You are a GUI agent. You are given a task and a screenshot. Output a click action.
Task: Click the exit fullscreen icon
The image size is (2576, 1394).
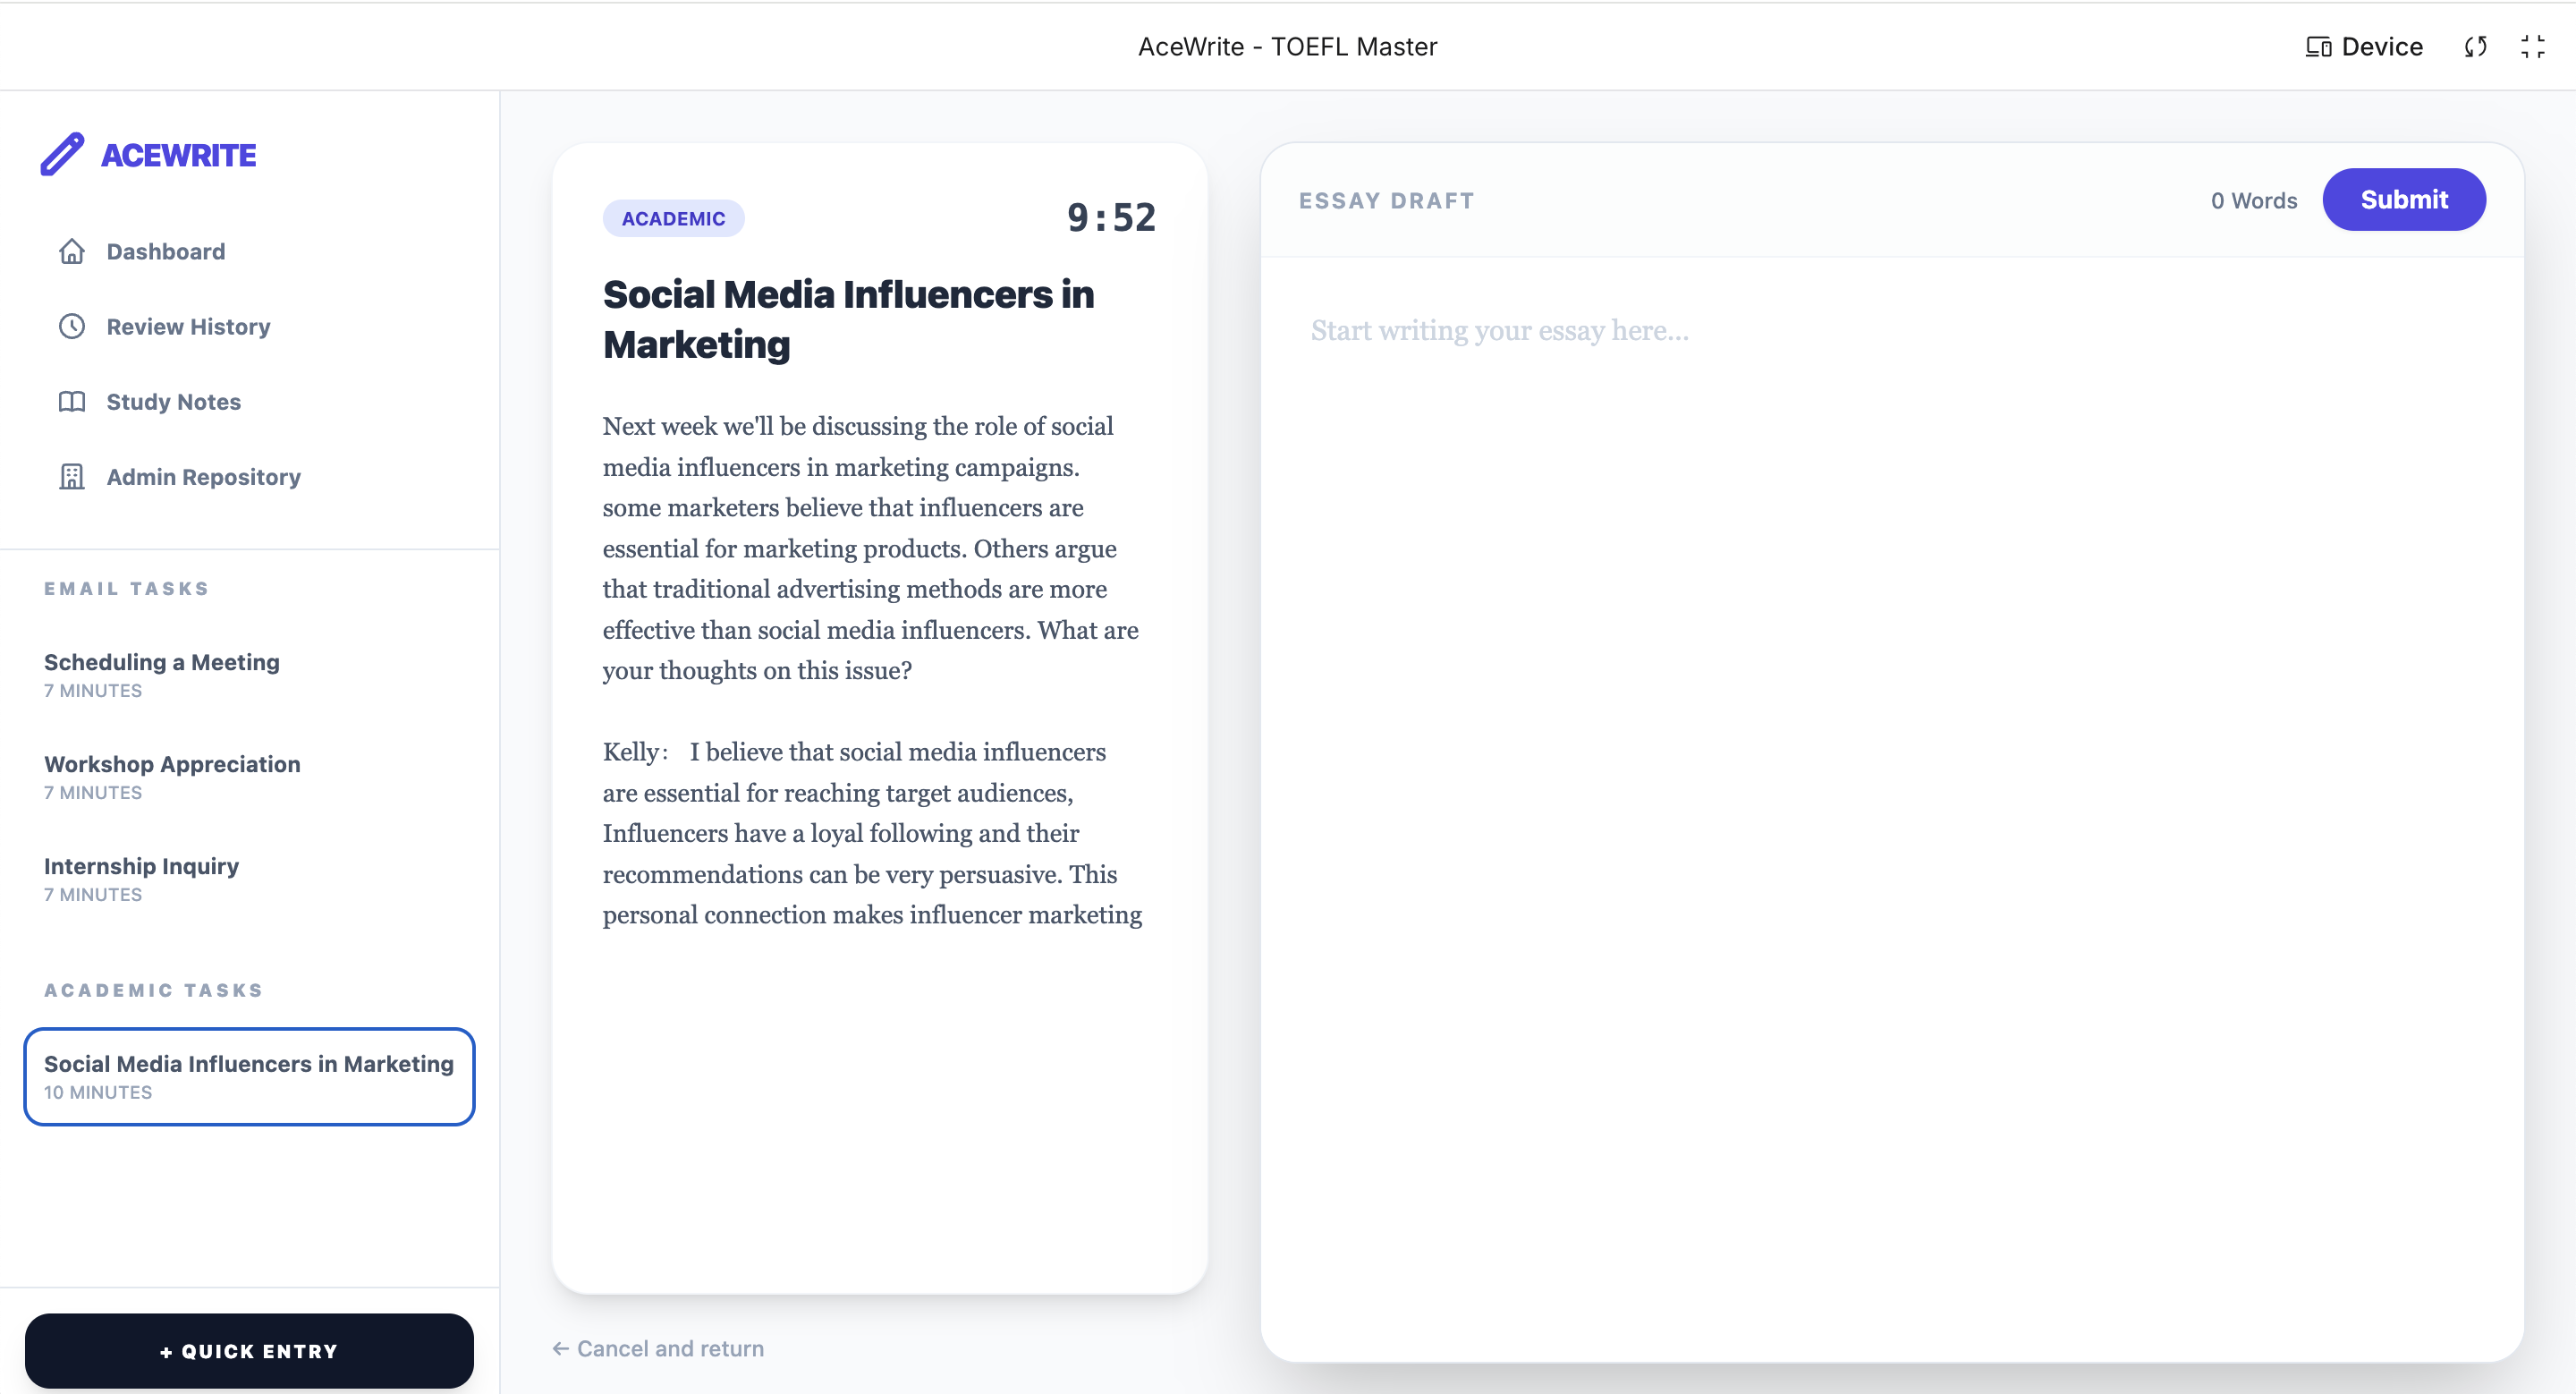coord(2532,47)
